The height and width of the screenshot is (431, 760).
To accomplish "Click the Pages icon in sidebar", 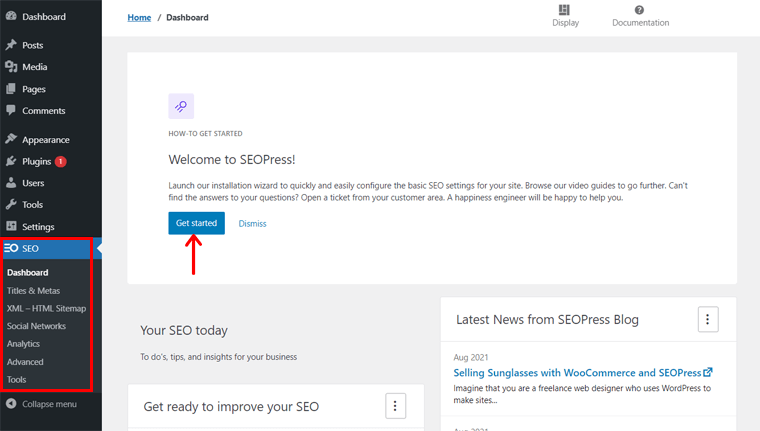I will [11, 89].
